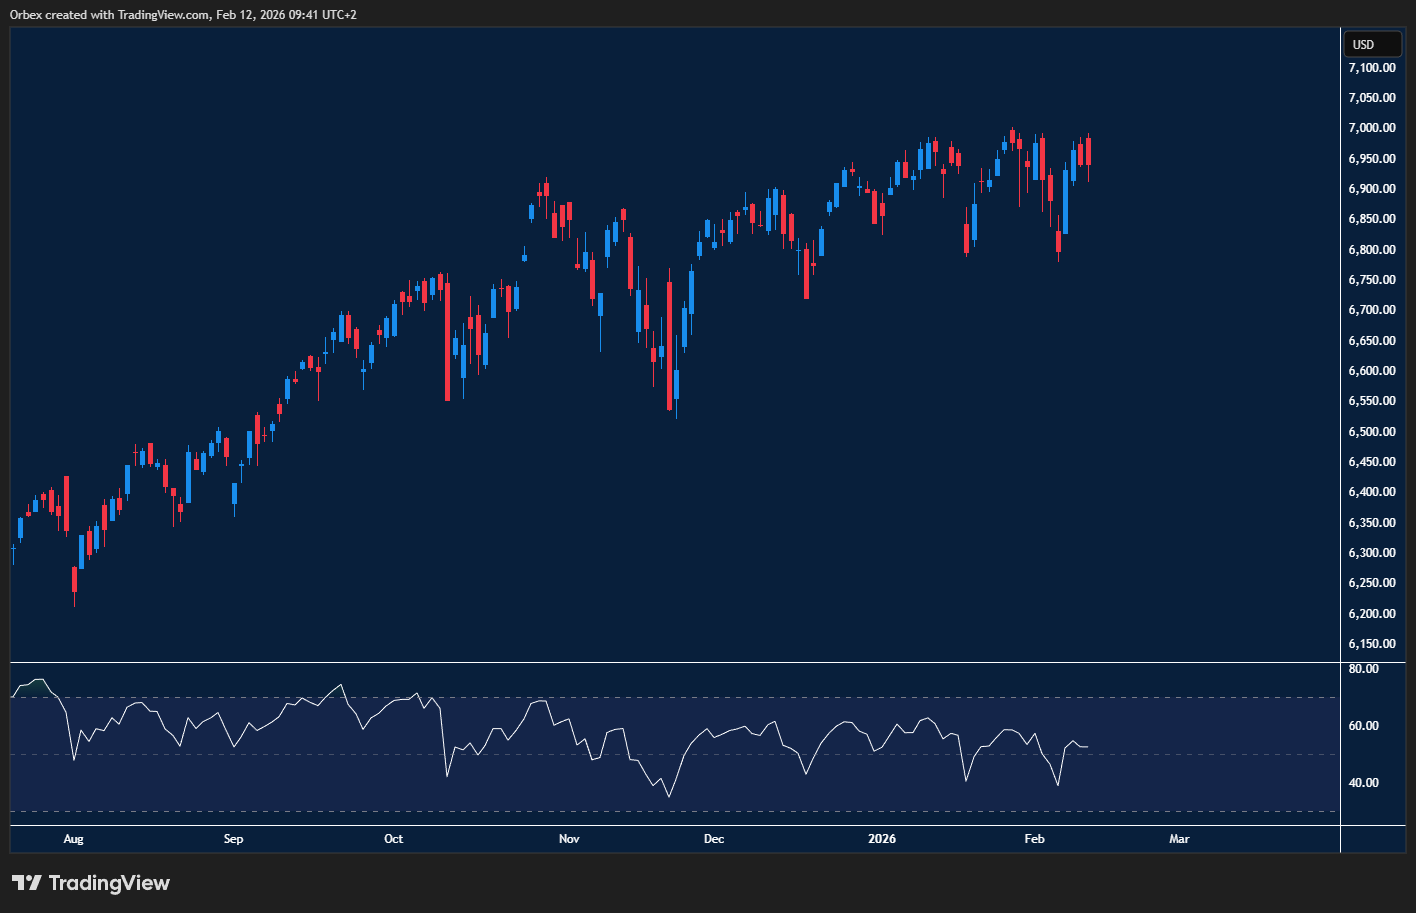Viewport: 1416px width, 913px height.
Task: Click the Oct label on time axis
Action: 393,839
